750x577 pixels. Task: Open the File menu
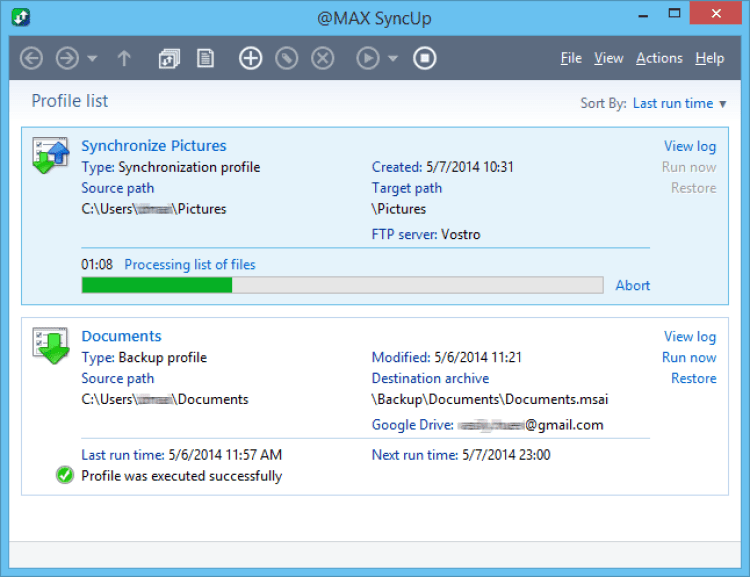(x=571, y=58)
